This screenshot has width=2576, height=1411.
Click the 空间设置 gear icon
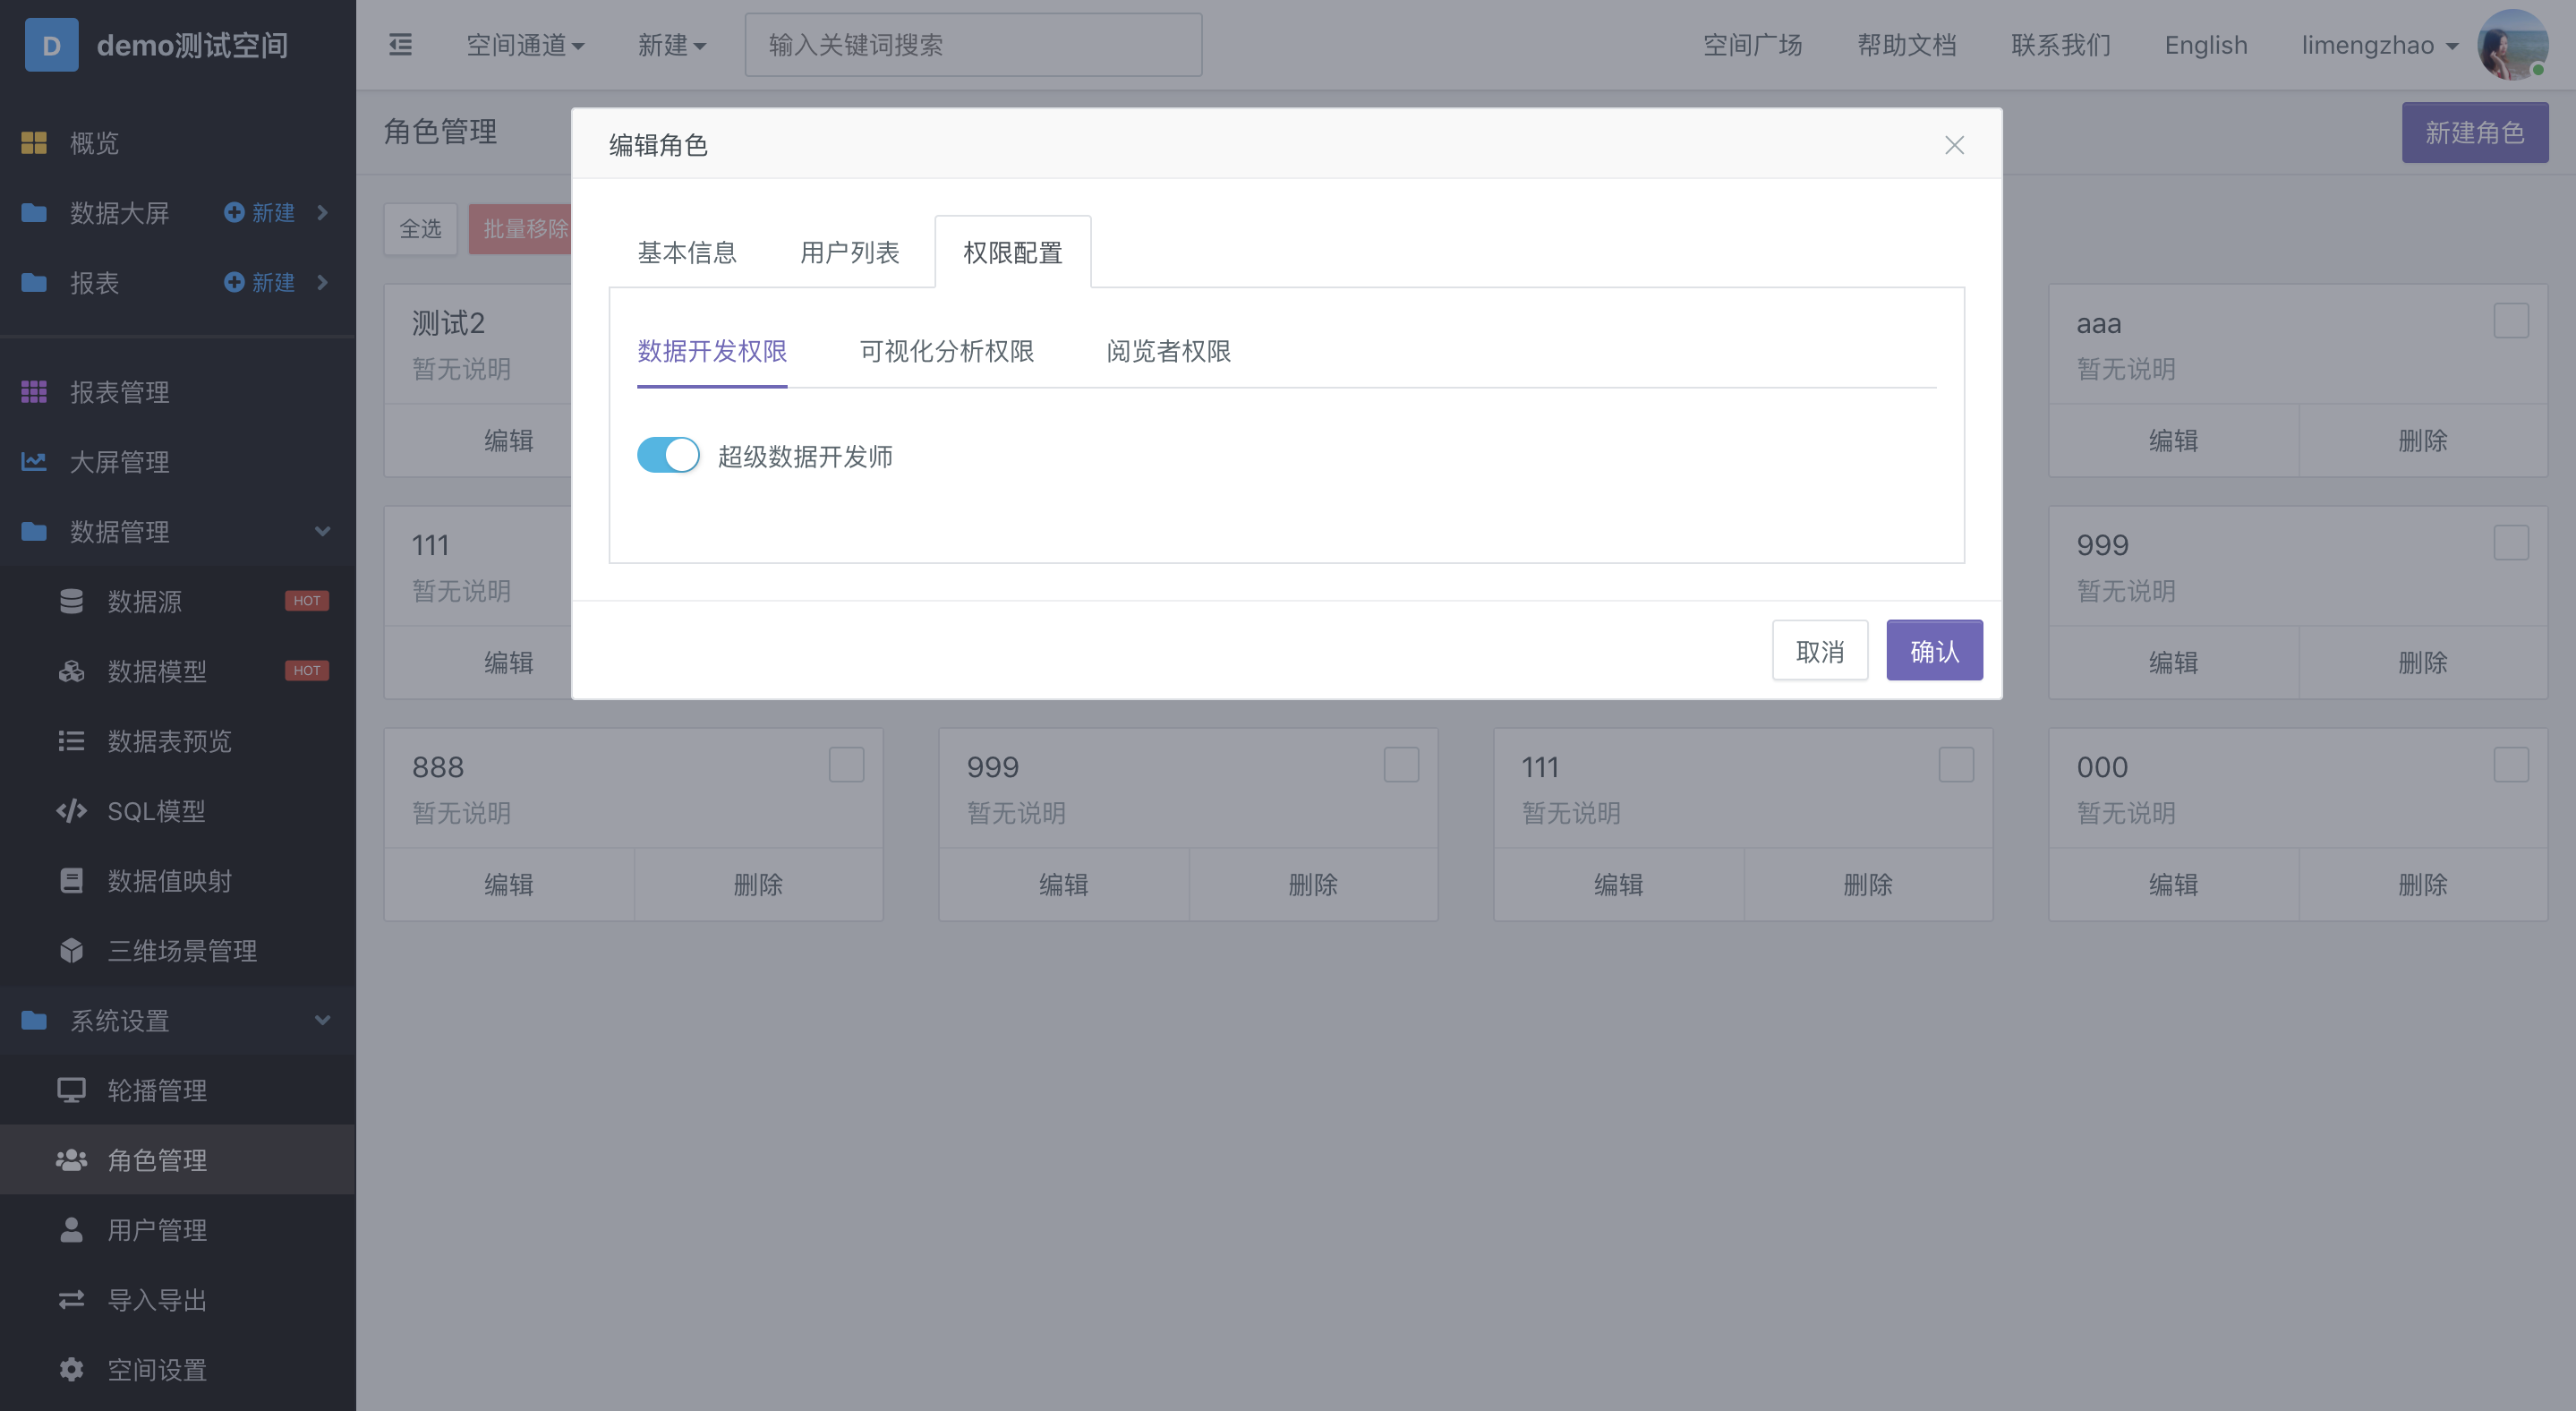click(x=71, y=1370)
